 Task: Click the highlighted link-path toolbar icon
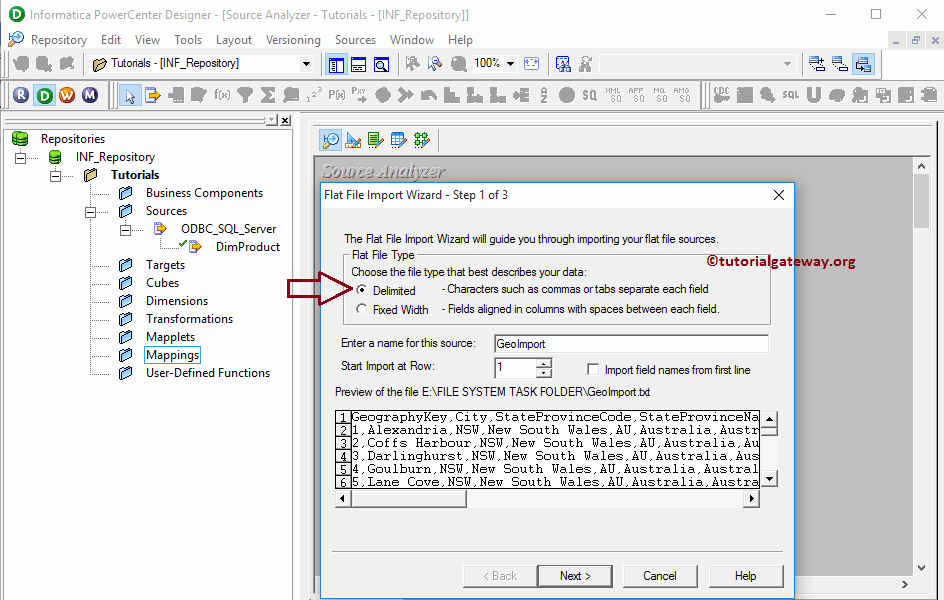(863, 64)
